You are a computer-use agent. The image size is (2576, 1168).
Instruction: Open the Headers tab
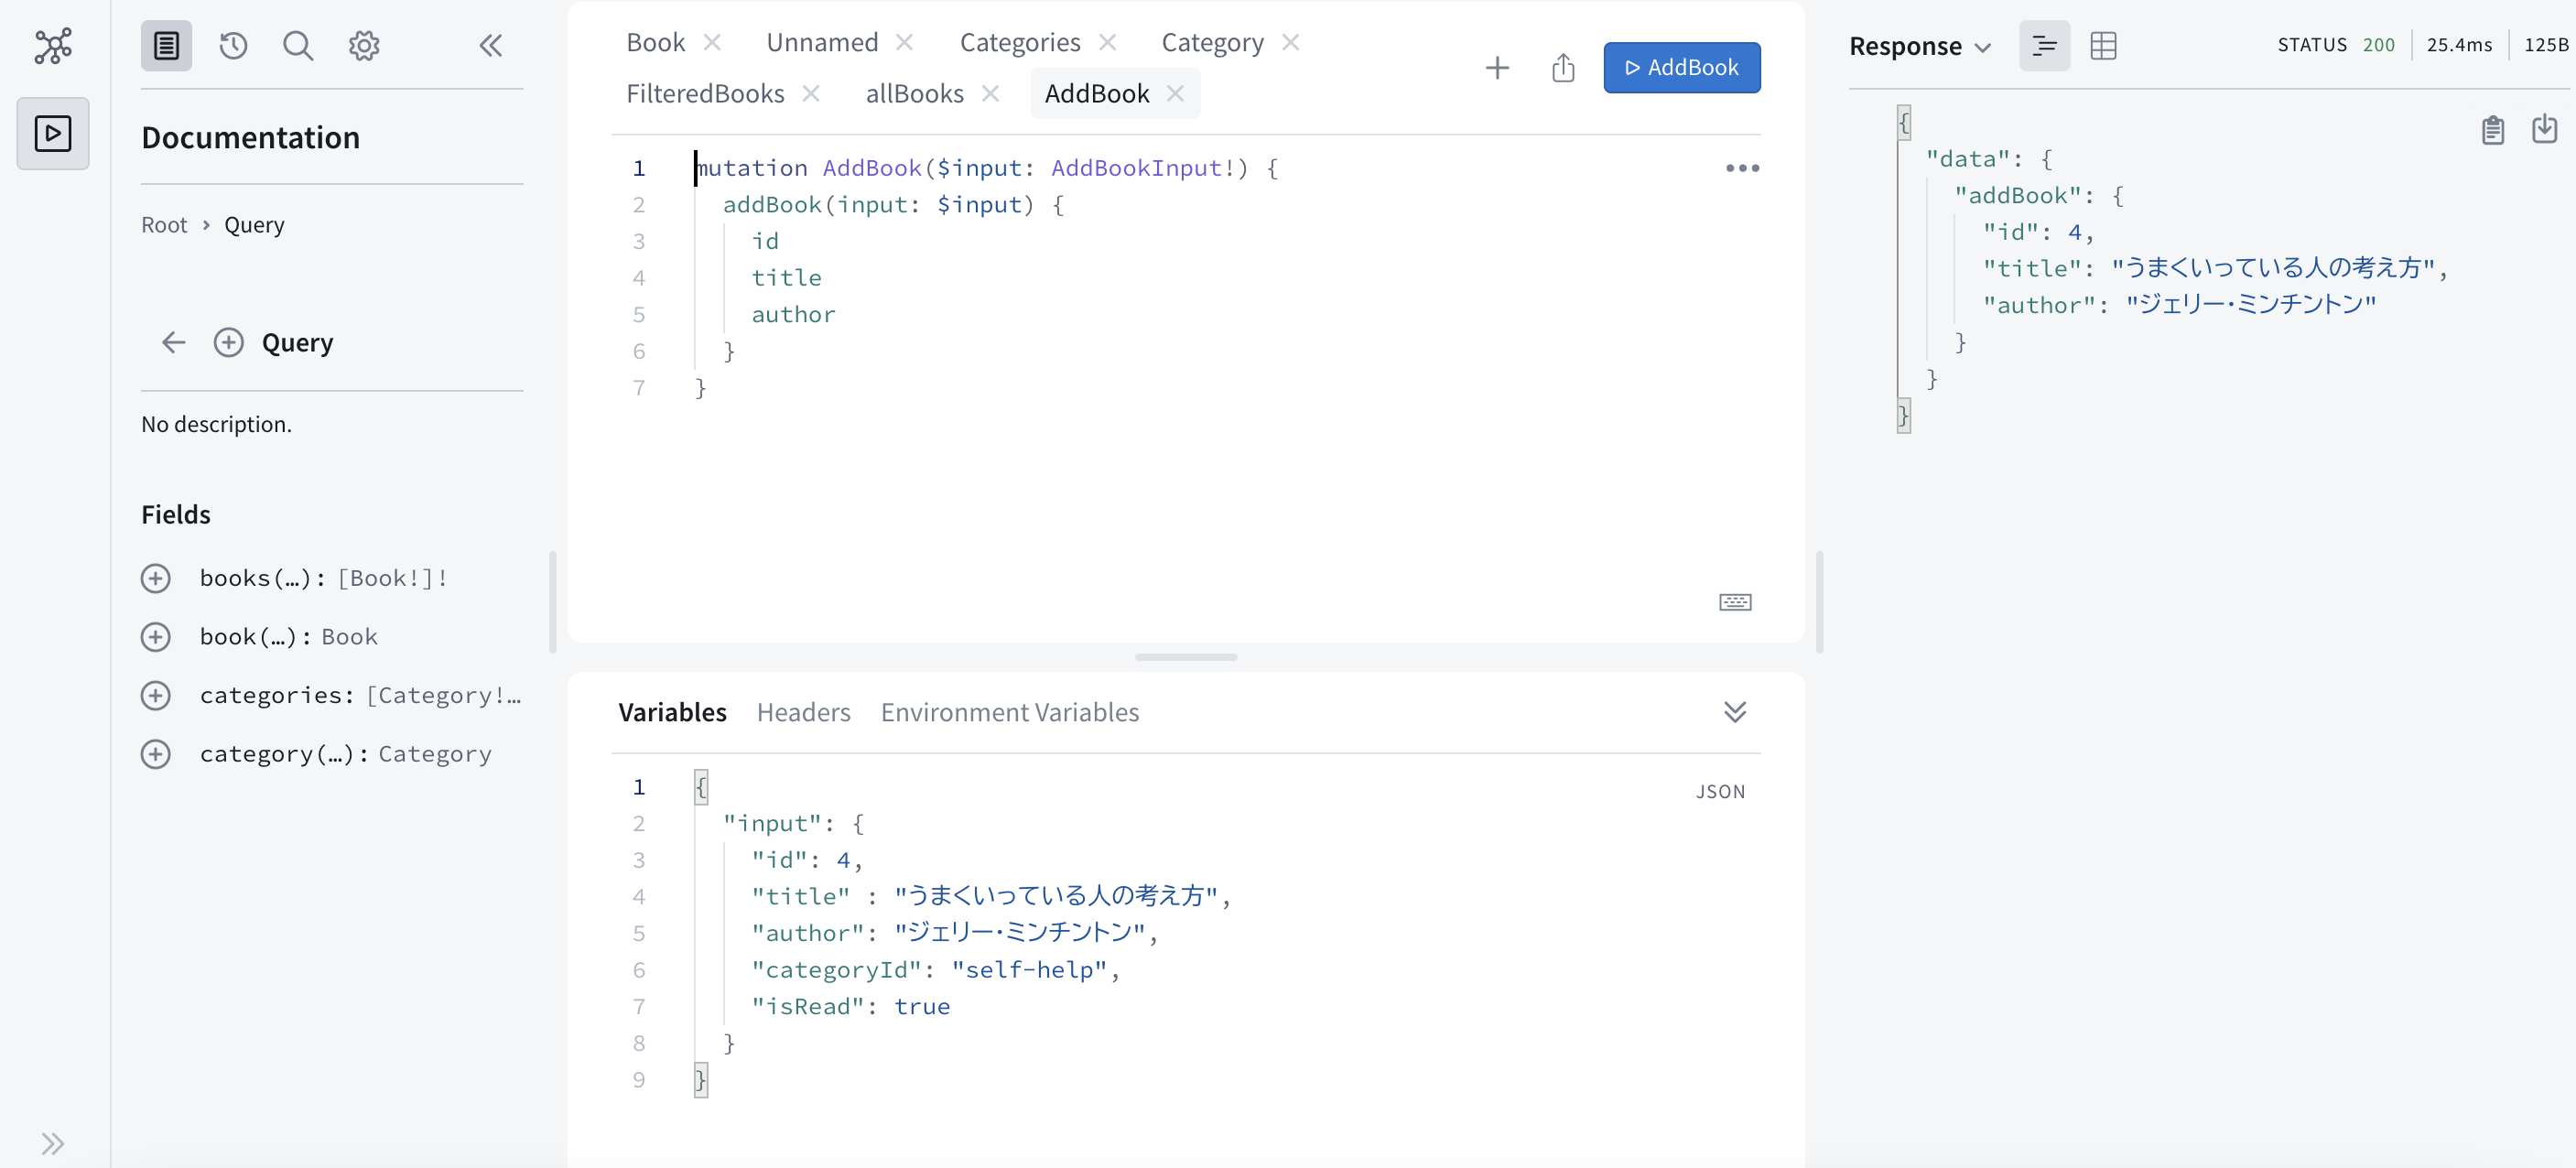coord(803,712)
